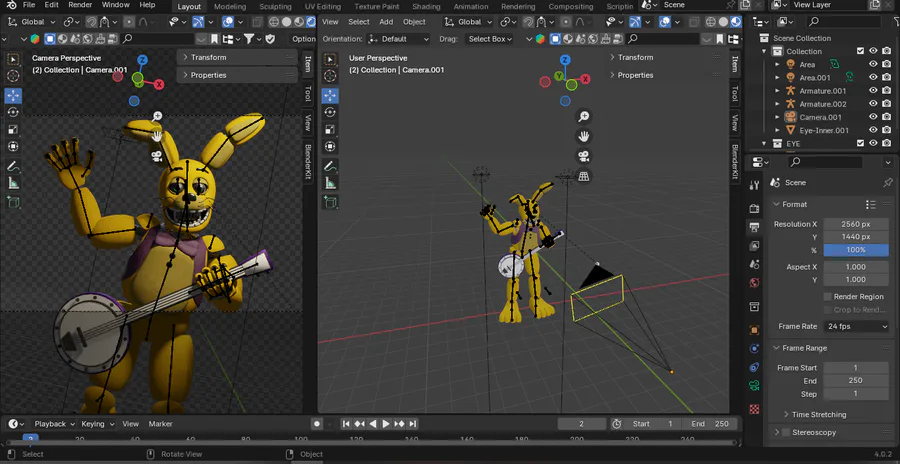The height and width of the screenshot is (464, 900).
Task: Activate the Move tool in the Camera Perspective viewport
Action: pos(13,95)
